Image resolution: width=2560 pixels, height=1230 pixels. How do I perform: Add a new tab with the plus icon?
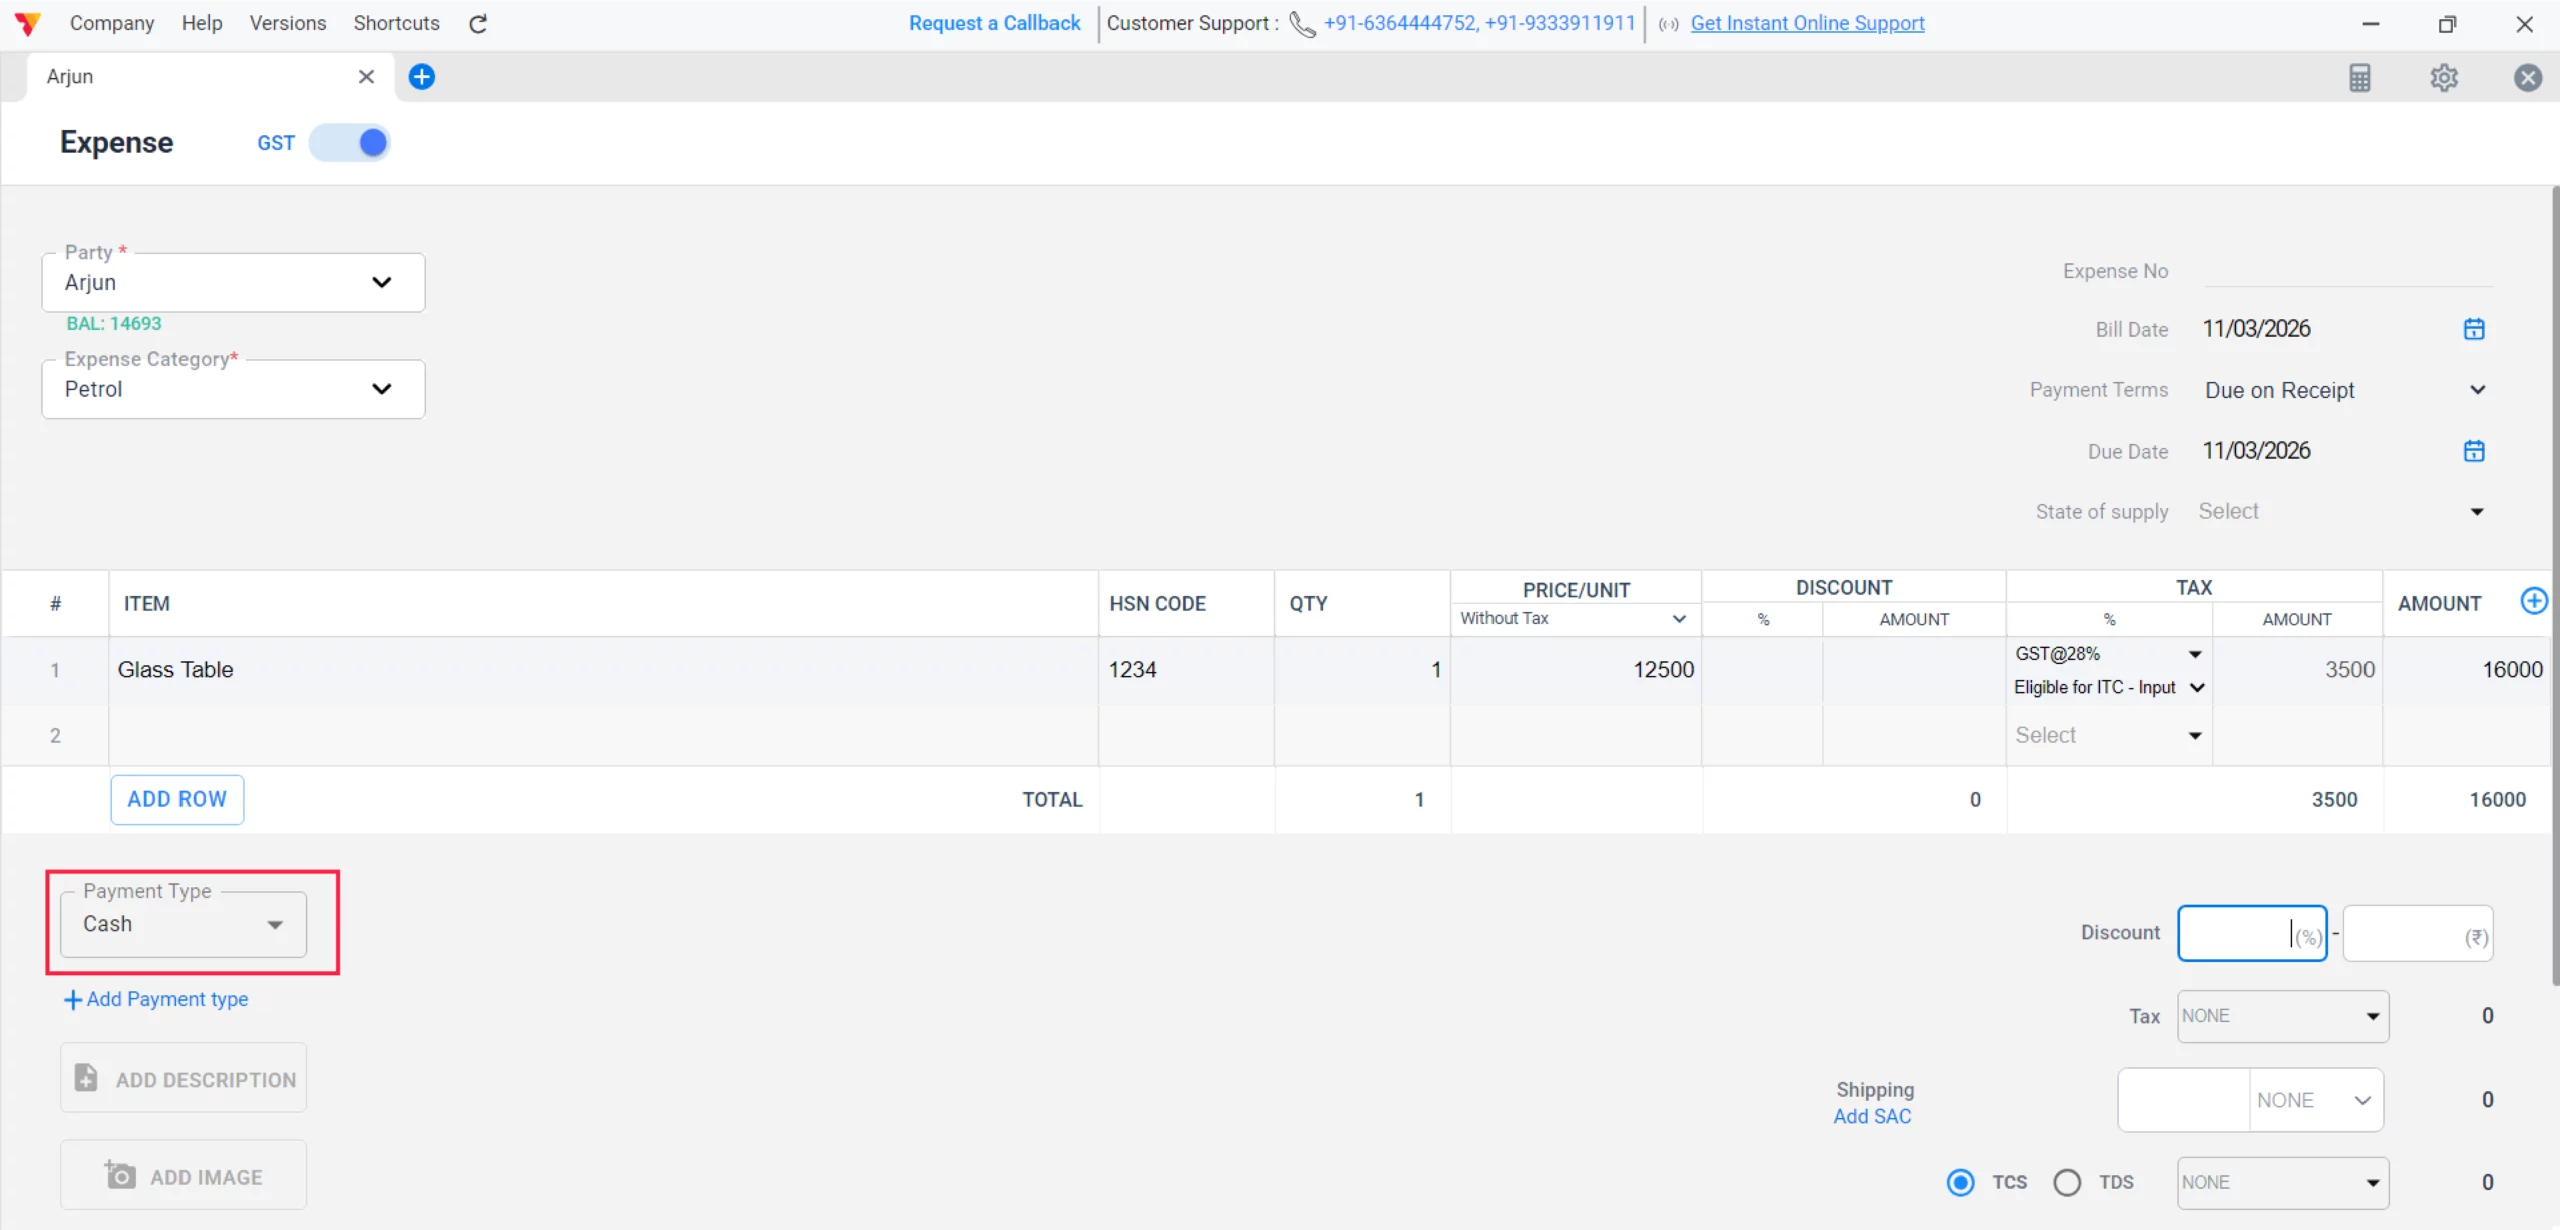(422, 77)
